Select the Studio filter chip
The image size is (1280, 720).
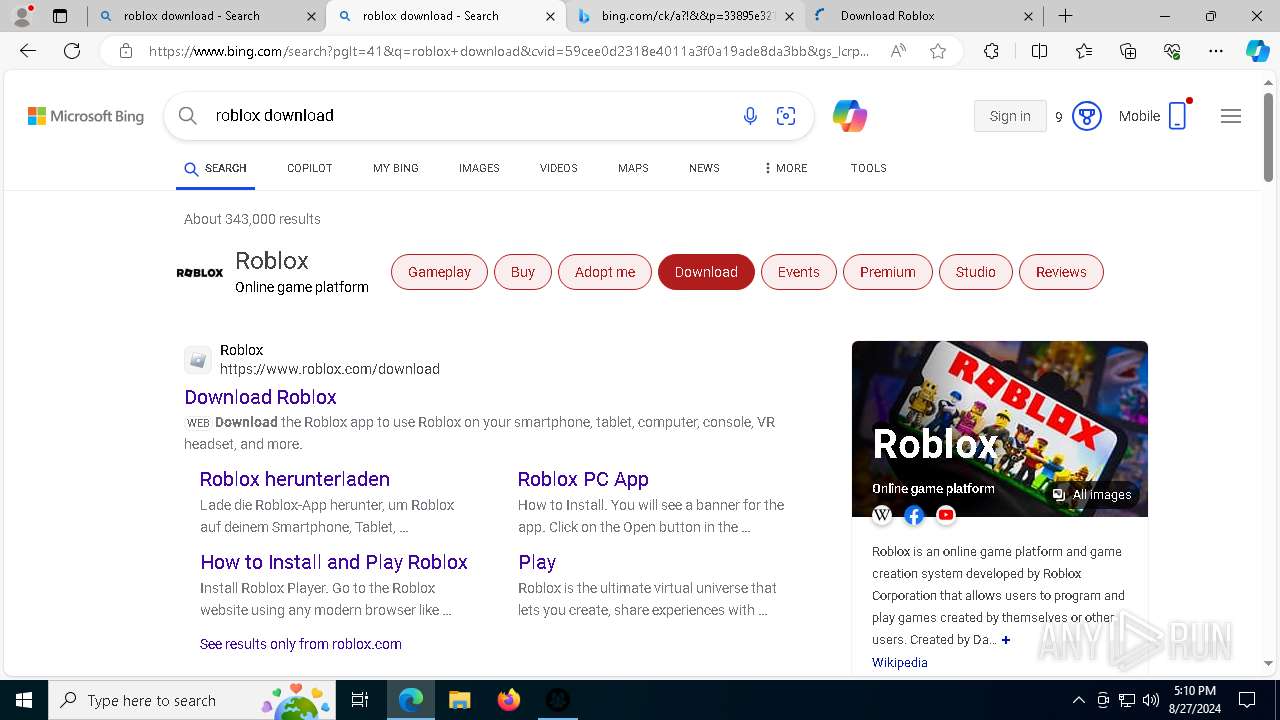coord(976,272)
